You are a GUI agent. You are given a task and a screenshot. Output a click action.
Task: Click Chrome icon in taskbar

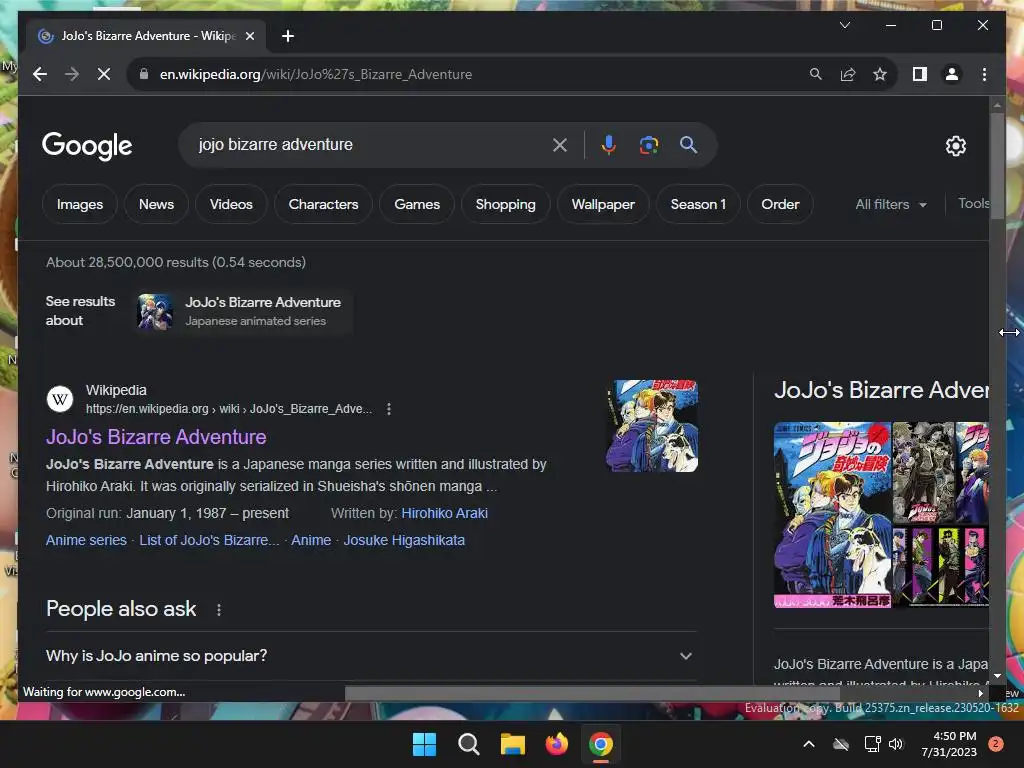[x=601, y=744]
